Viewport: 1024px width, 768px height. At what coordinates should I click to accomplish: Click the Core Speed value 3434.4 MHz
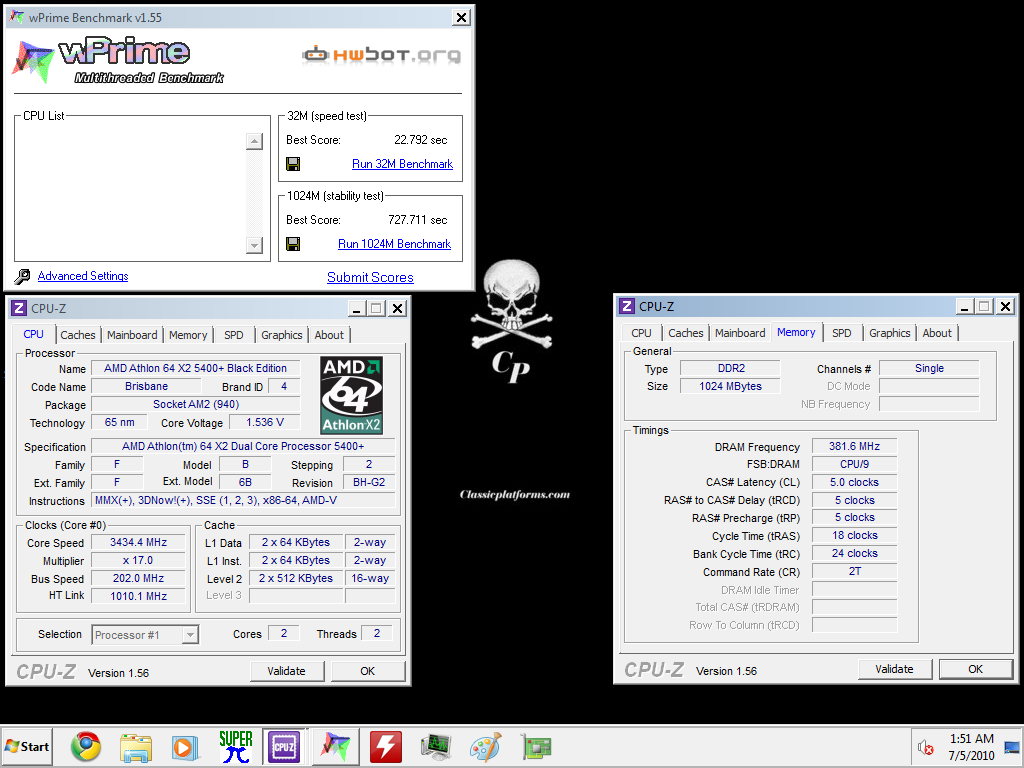138,543
